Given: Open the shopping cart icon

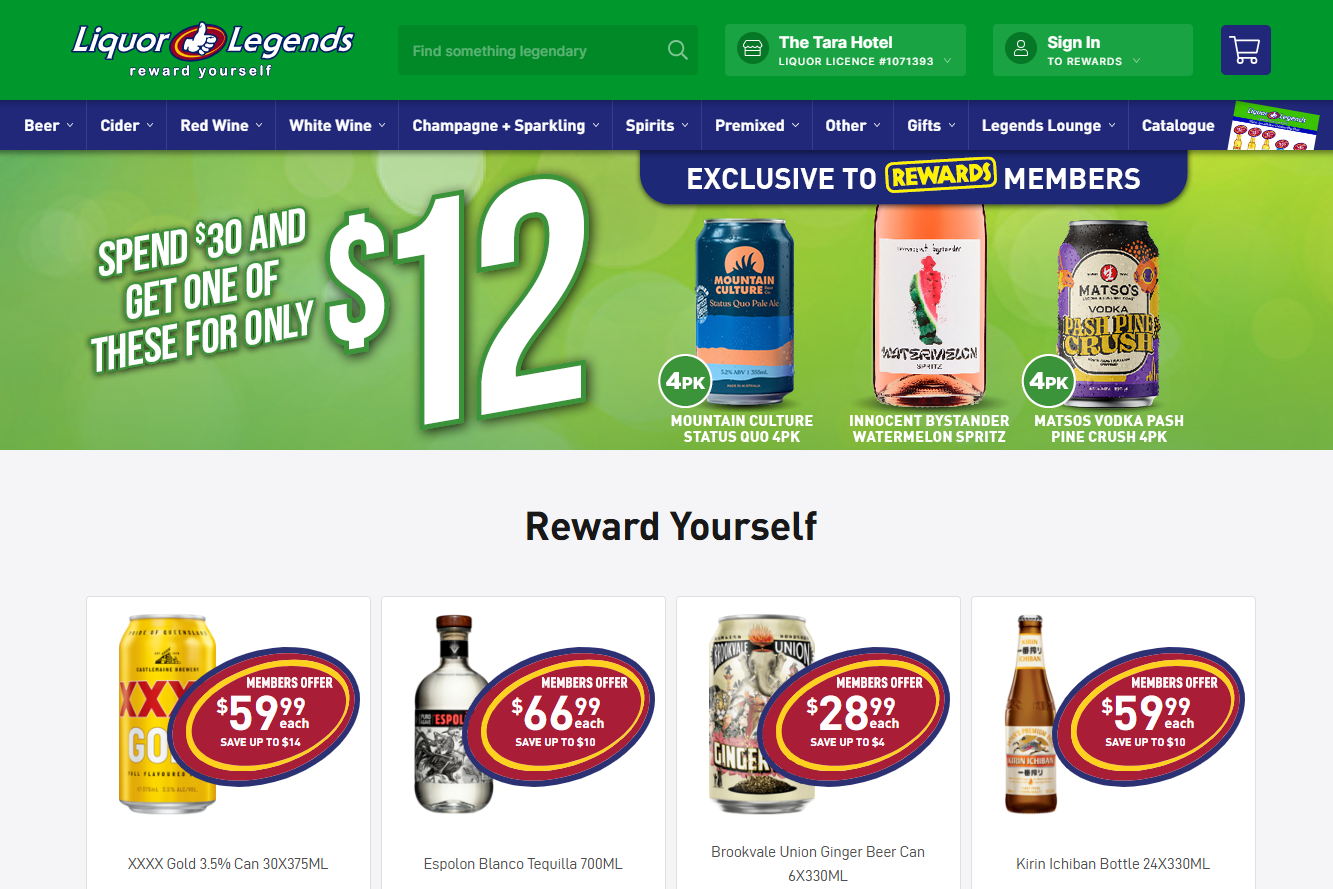Looking at the screenshot, I should (1245, 50).
